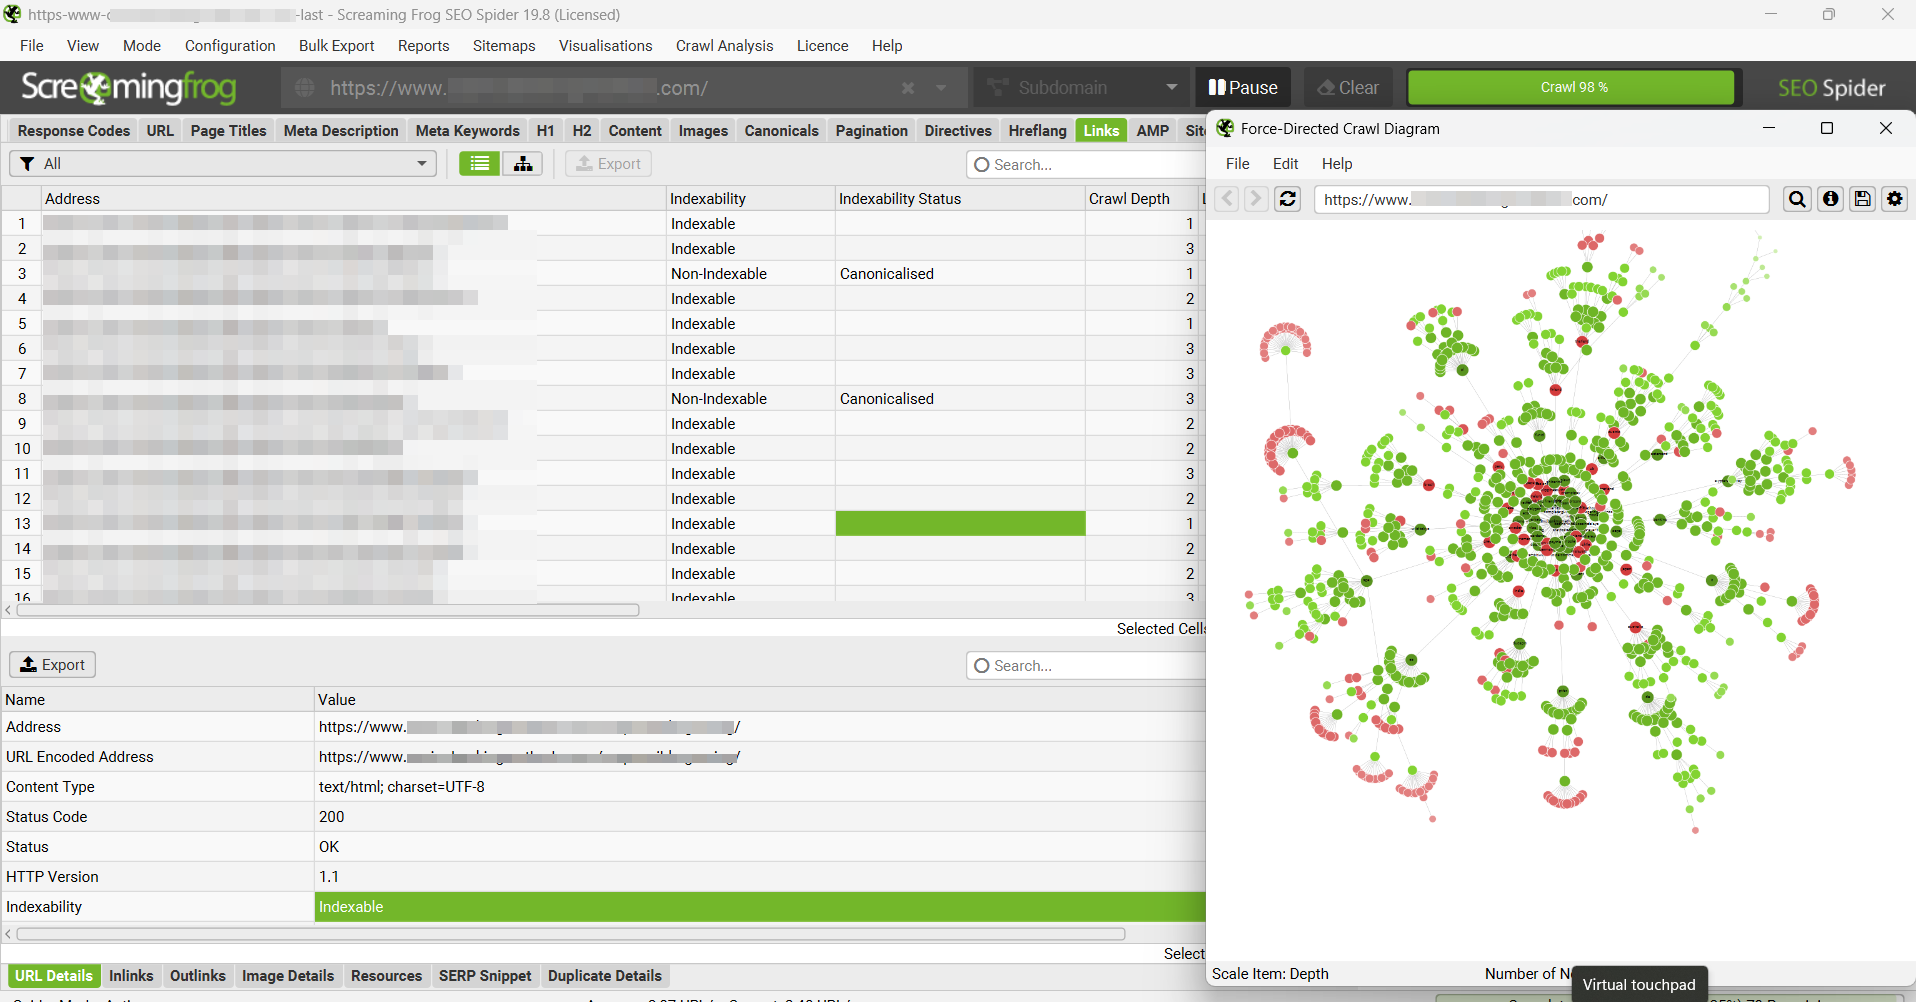Open the URL Details tab
This screenshot has height=1002, width=1916.
pyautogui.click(x=54, y=976)
